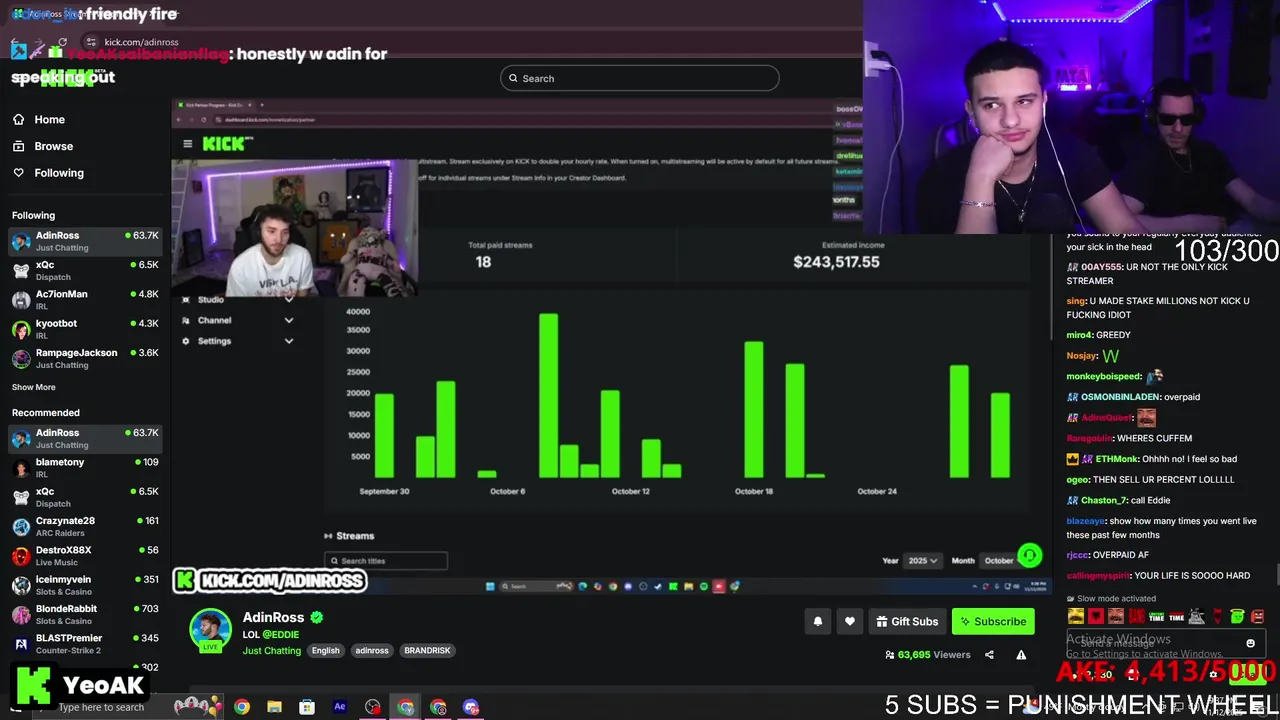
Task: Click the tallest green earnings bar
Action: pos(548,396)
